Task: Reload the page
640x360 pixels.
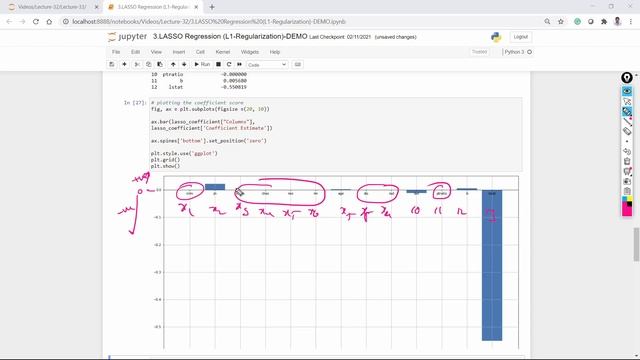Action: point(36,22)
